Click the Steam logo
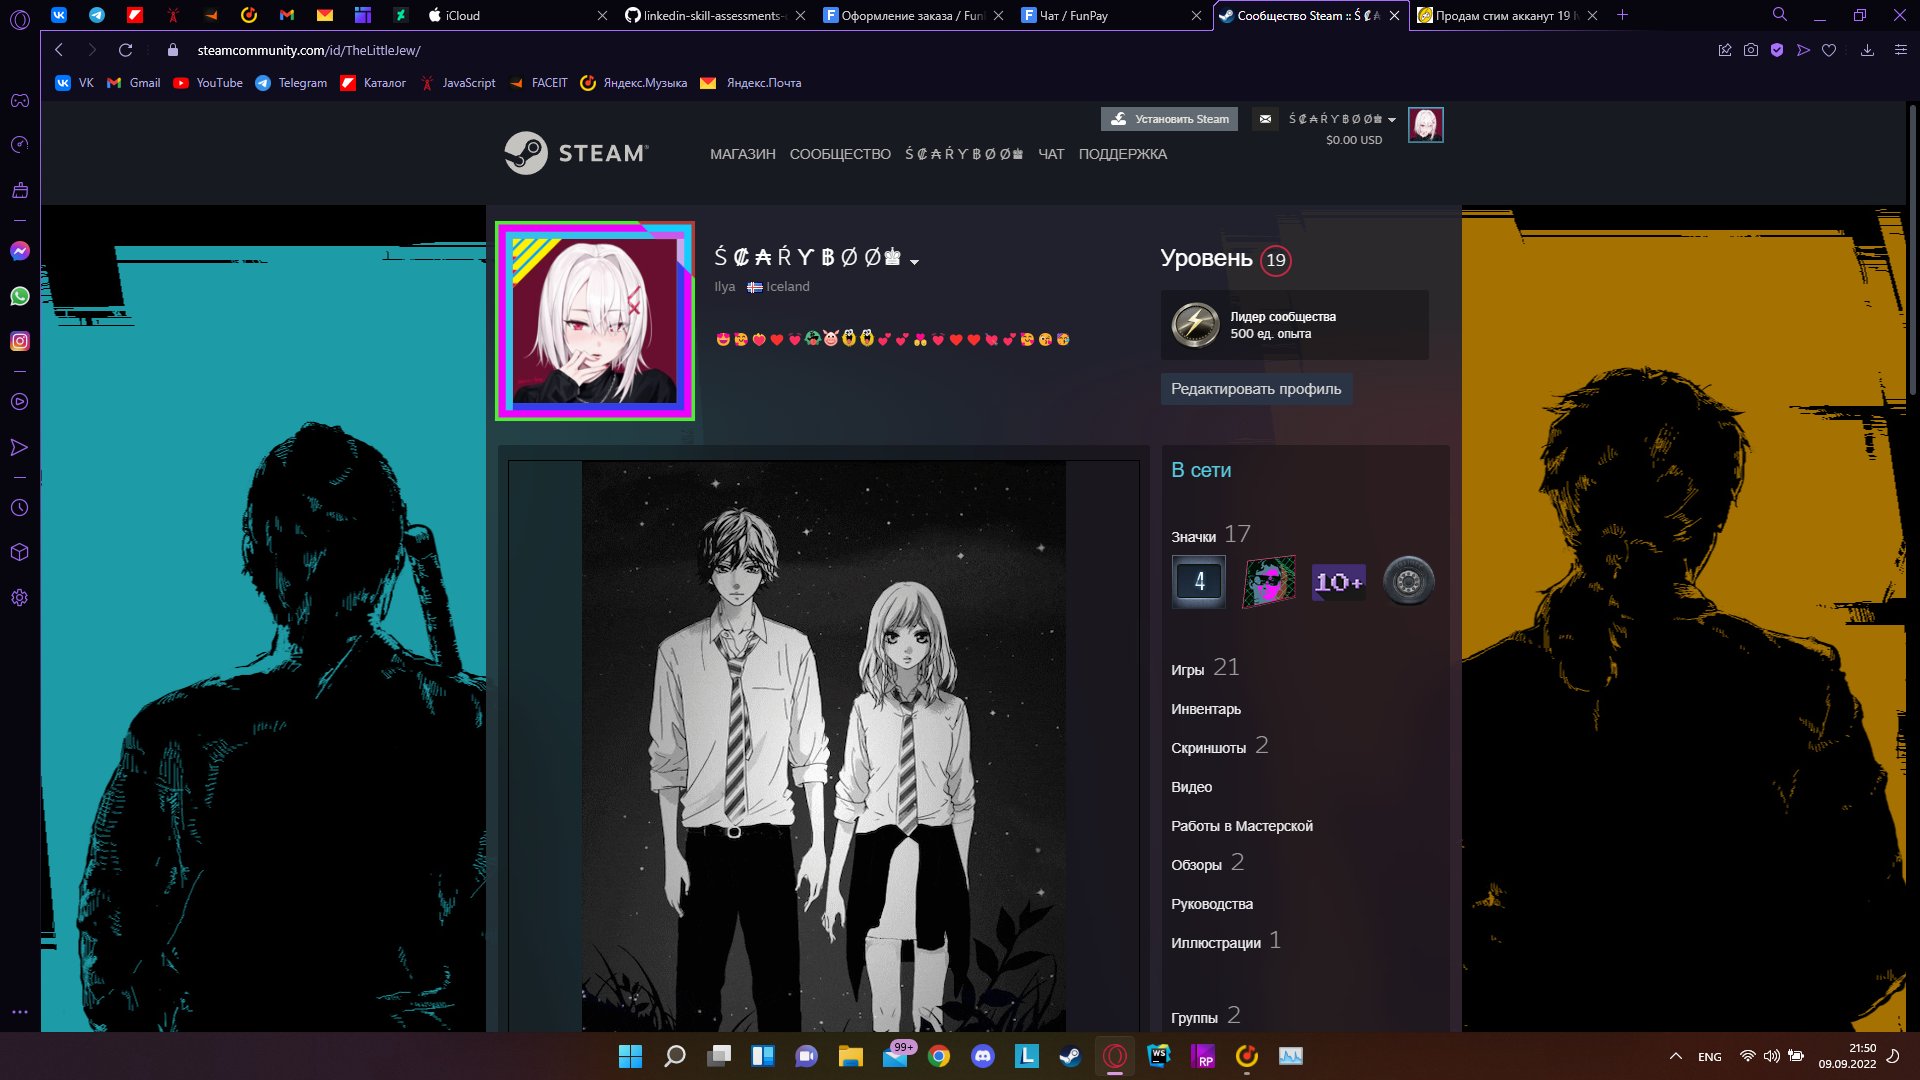Image resolution: width=1920 pixels, height=1080 pixels. click(577, 153)
